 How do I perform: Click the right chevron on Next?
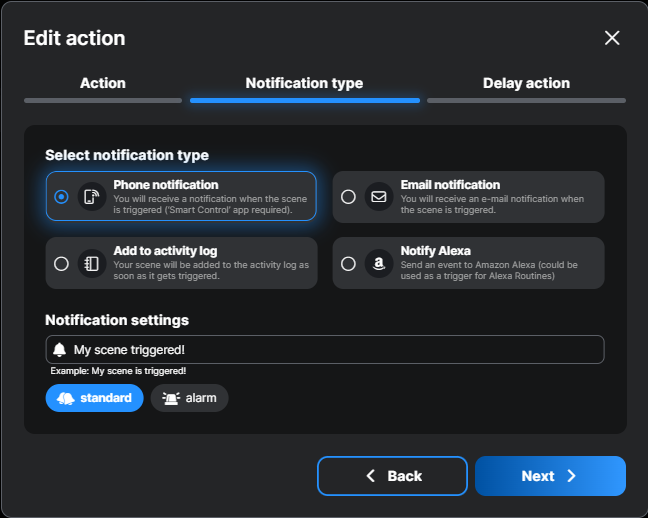point(572,476)
